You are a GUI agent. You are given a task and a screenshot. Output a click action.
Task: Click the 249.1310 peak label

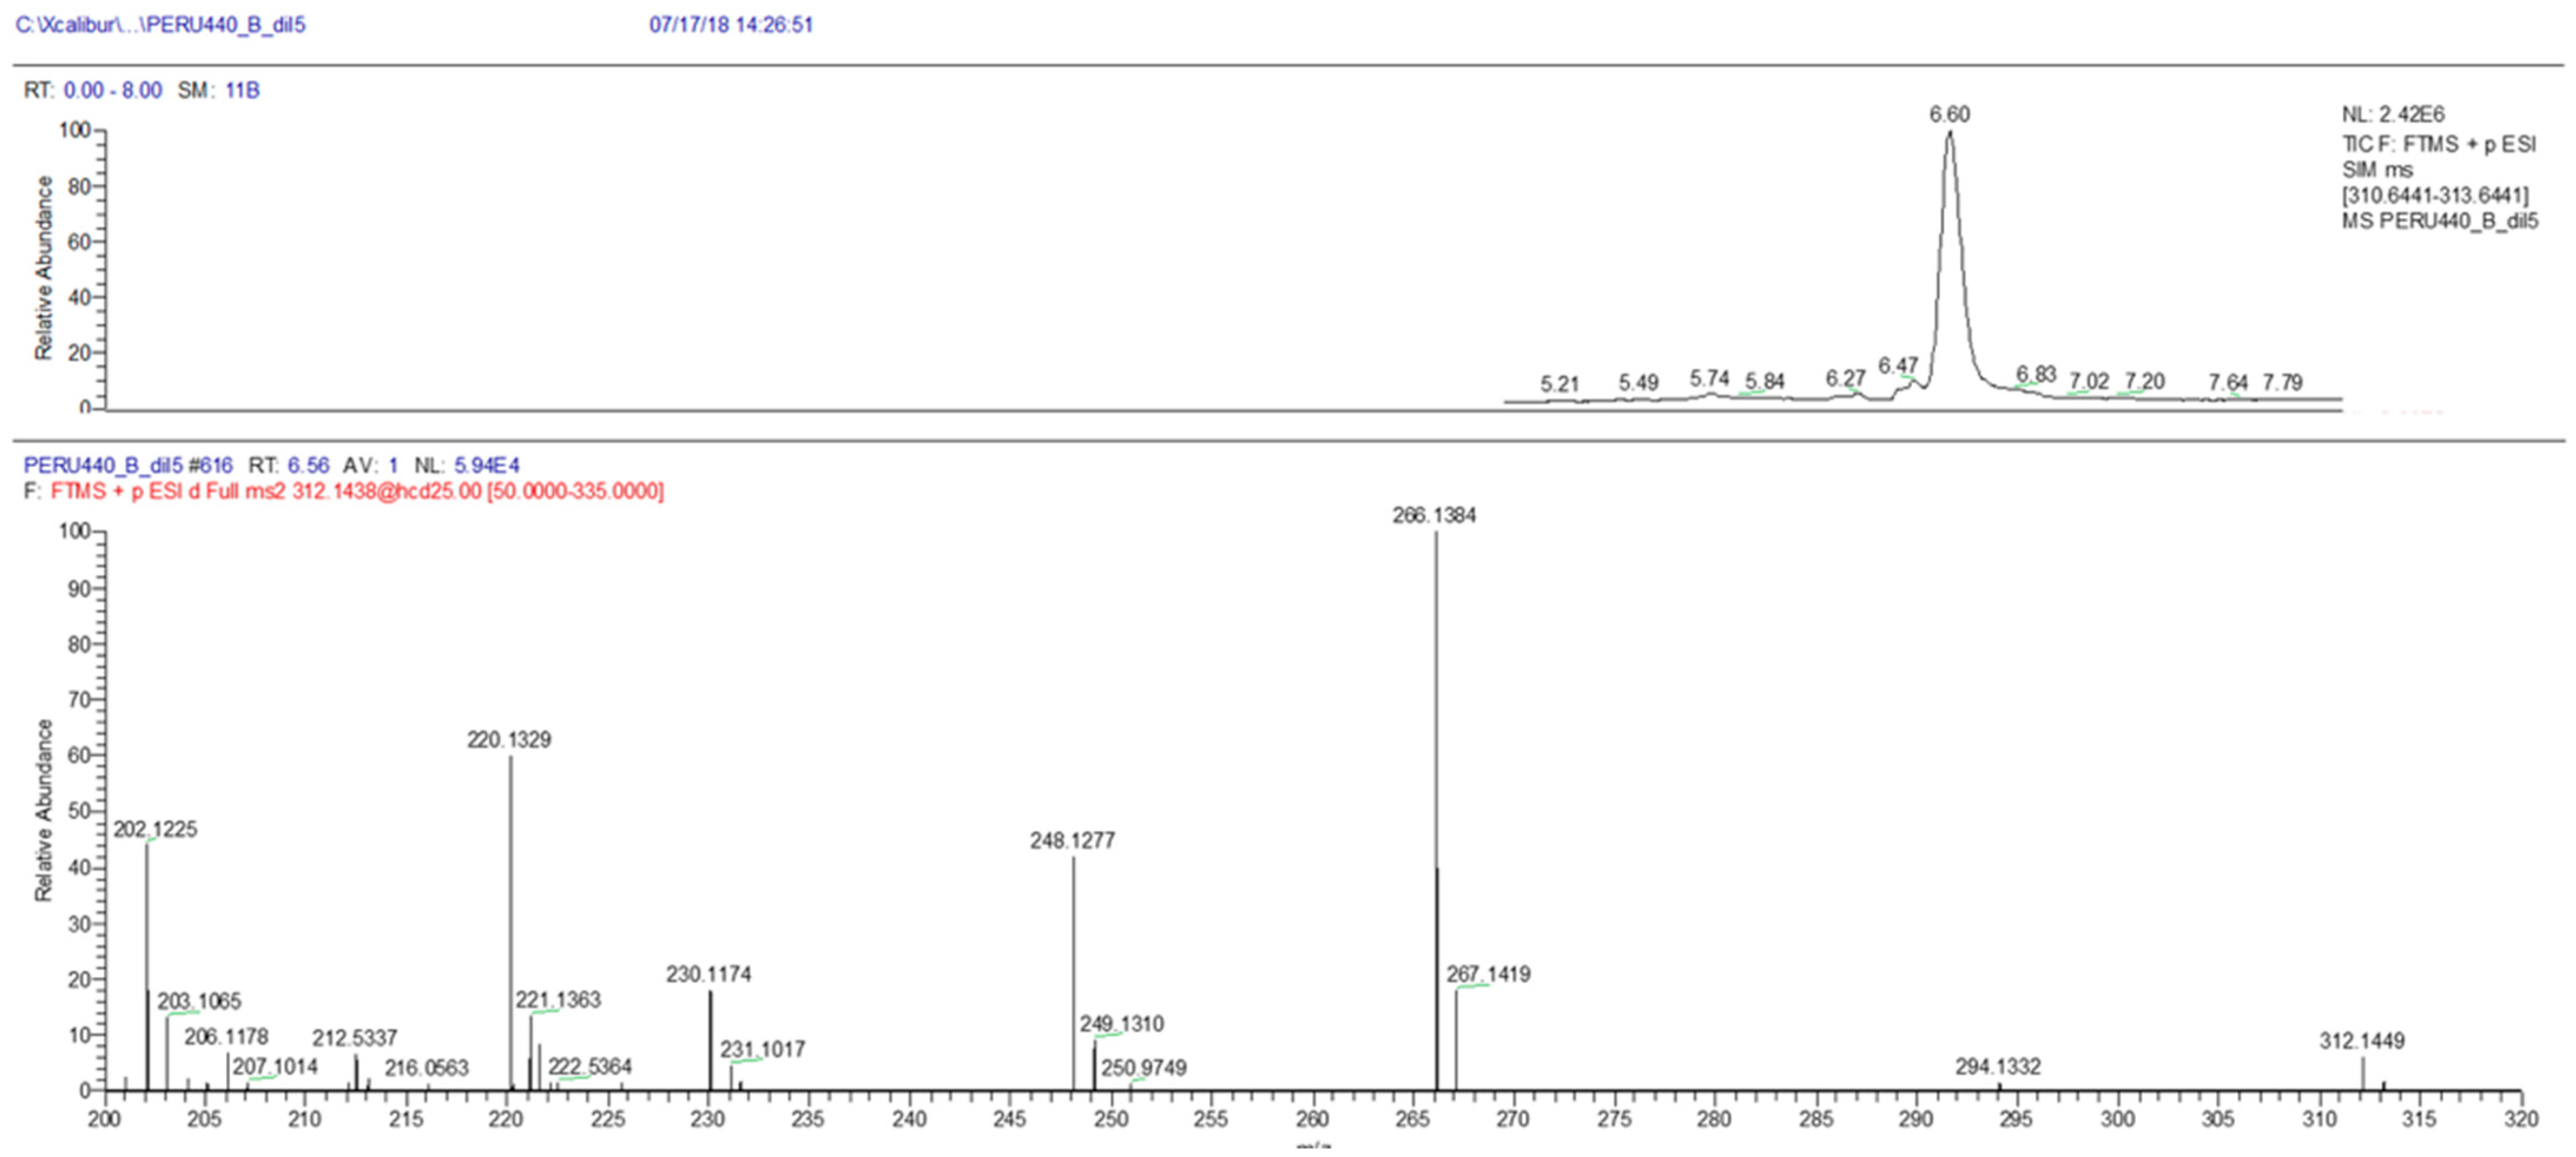[x=1121, y=1024]
